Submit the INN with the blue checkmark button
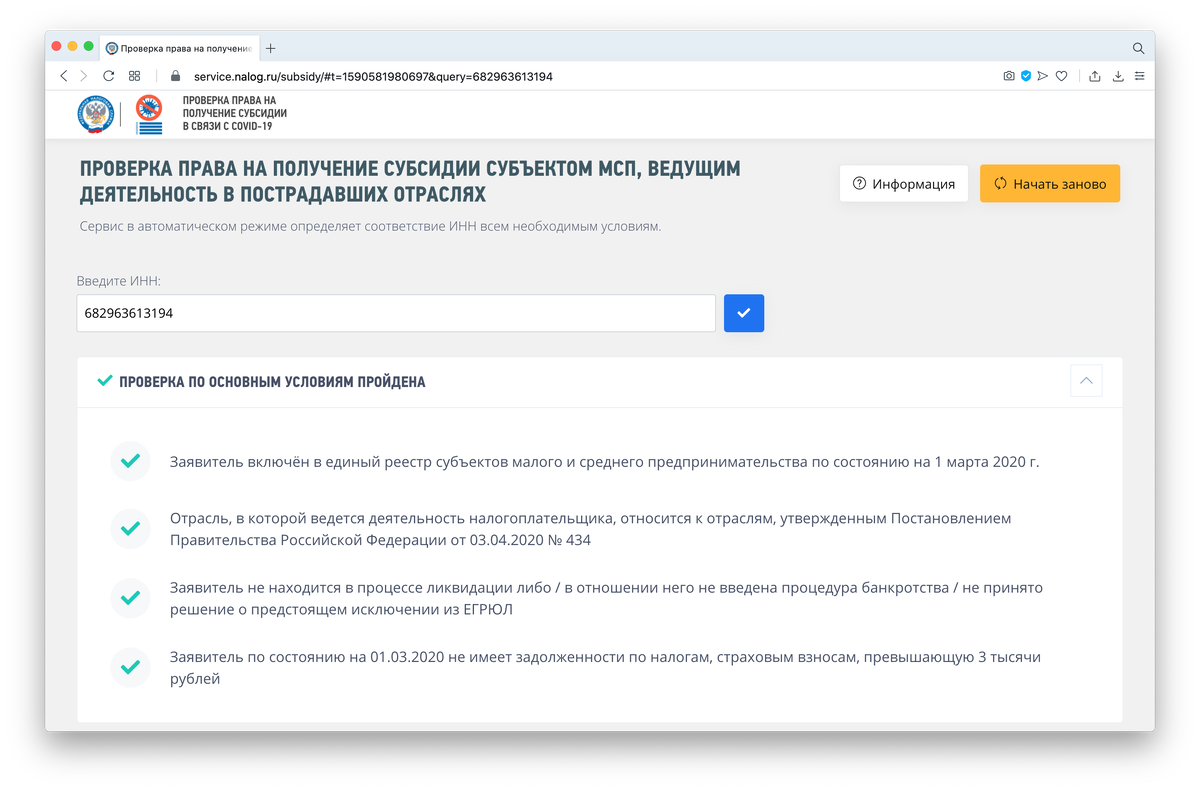Image resolution: width=1200 pixels, height=791 pixels. [x=743, y=313]
